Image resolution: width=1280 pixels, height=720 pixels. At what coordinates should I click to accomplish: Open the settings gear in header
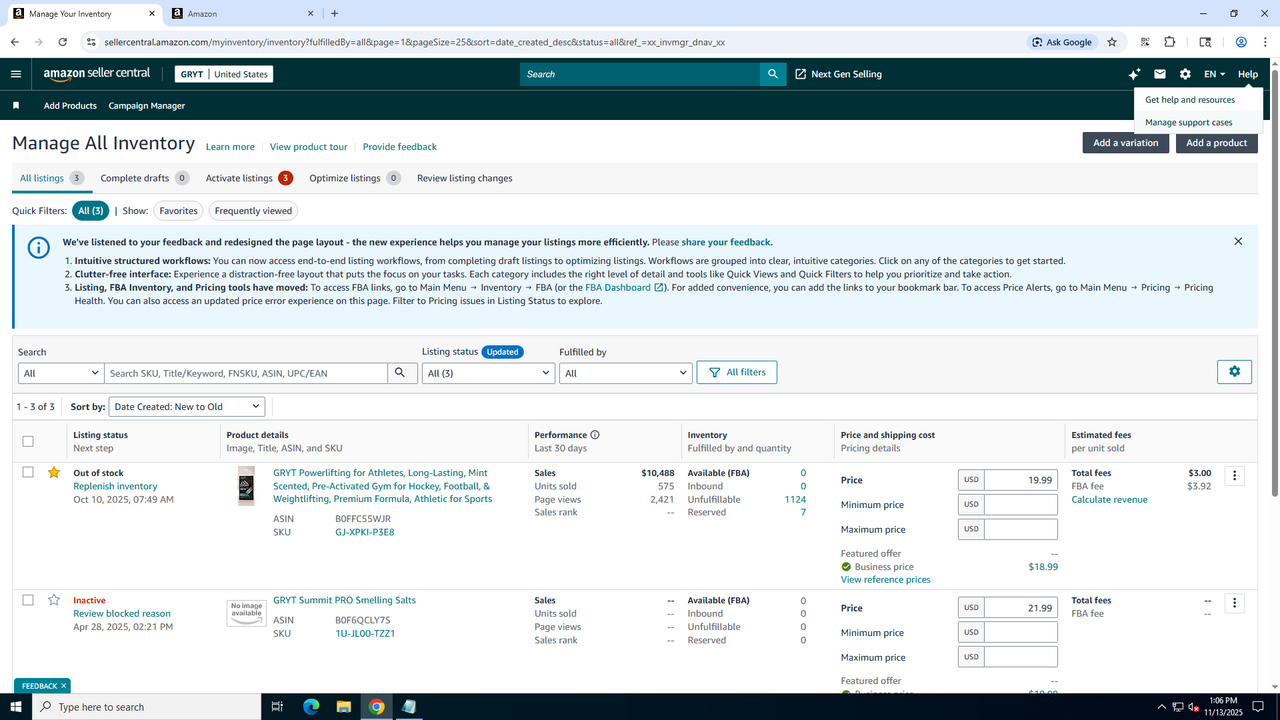1185,74
